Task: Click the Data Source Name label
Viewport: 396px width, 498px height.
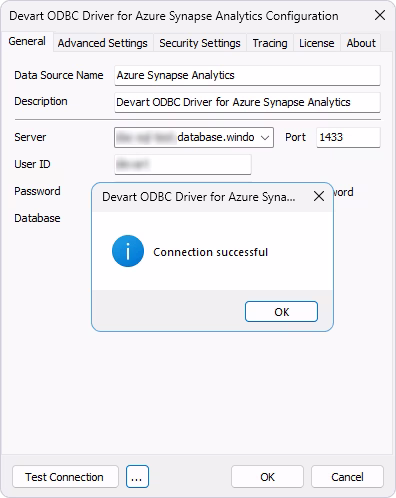Action: point(59,75)
